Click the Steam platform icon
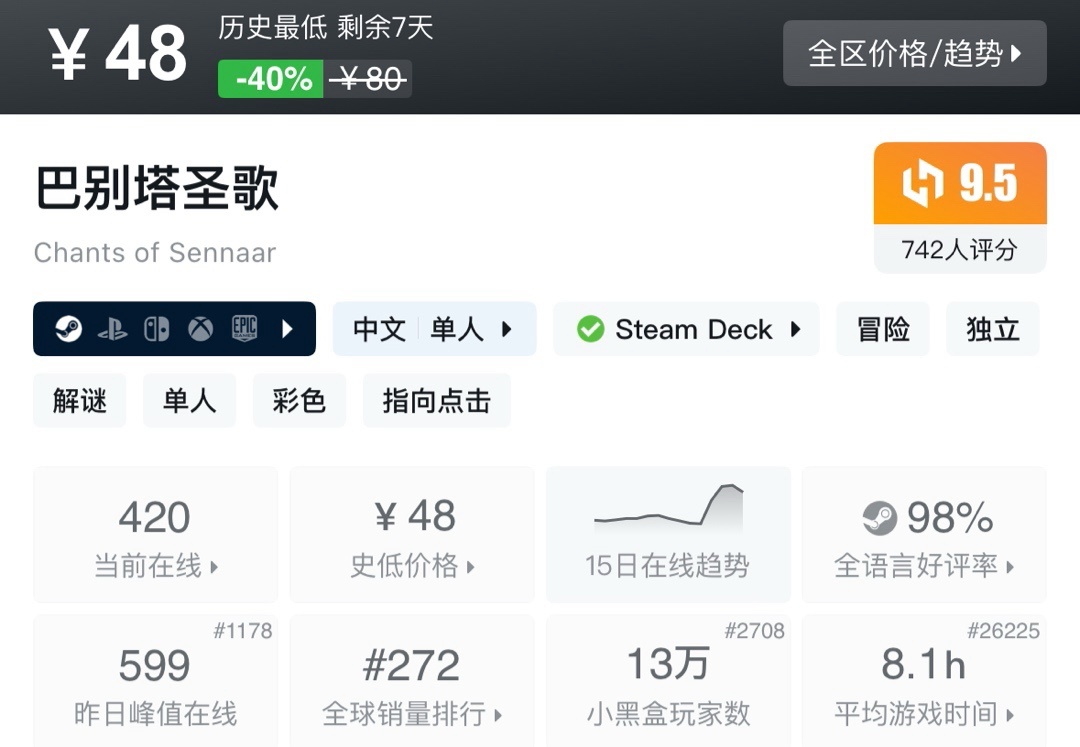The height and width of the screenshot is (747, 1080). 68,329
